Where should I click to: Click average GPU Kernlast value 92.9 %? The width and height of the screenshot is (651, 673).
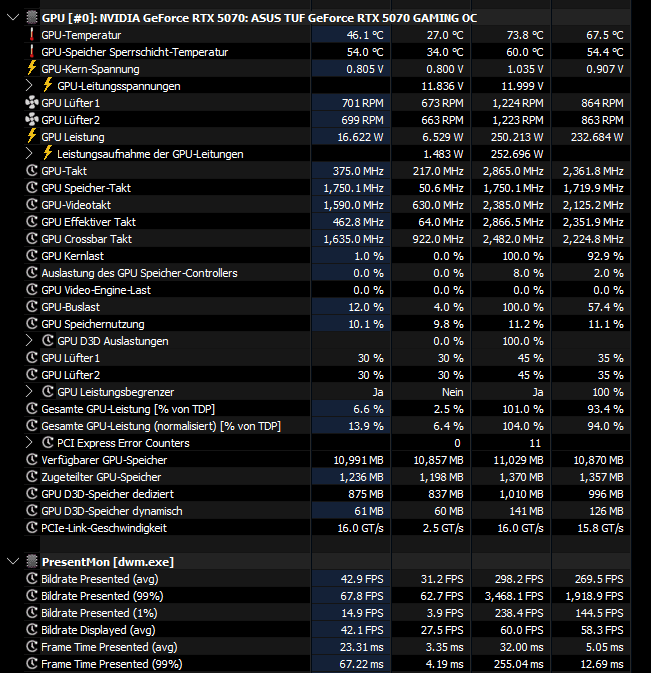(x=606, y=256)
